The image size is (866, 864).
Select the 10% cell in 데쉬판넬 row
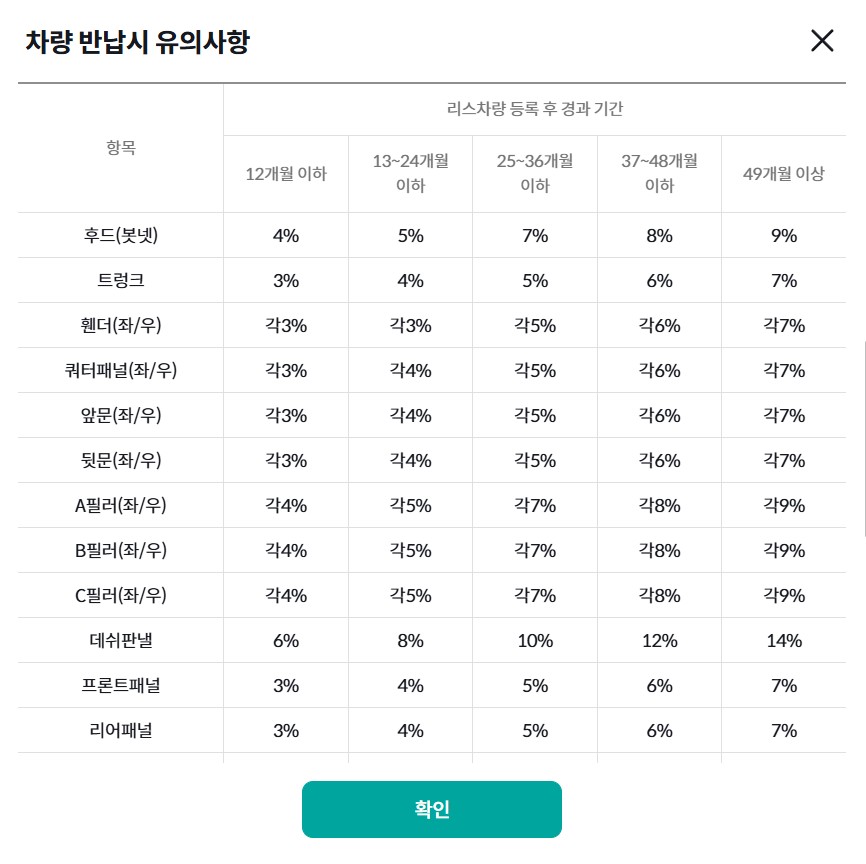point(535,641)
